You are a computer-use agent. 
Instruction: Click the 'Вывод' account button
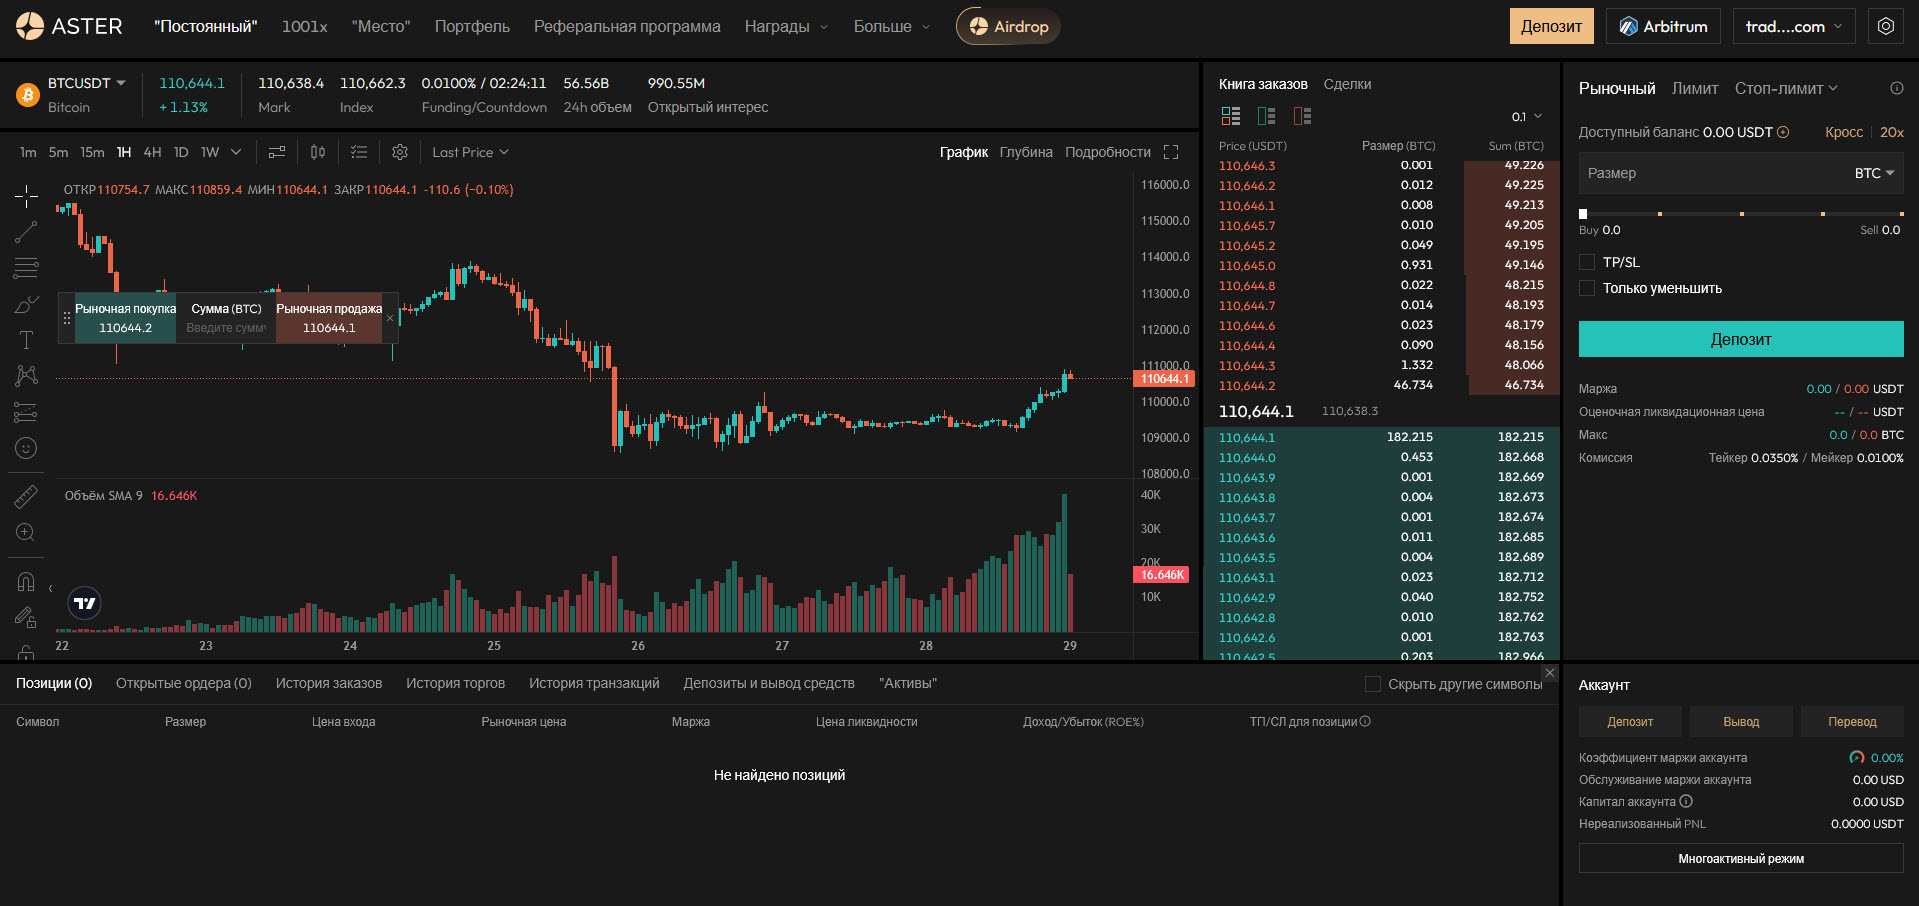[x=1741, y=721]
